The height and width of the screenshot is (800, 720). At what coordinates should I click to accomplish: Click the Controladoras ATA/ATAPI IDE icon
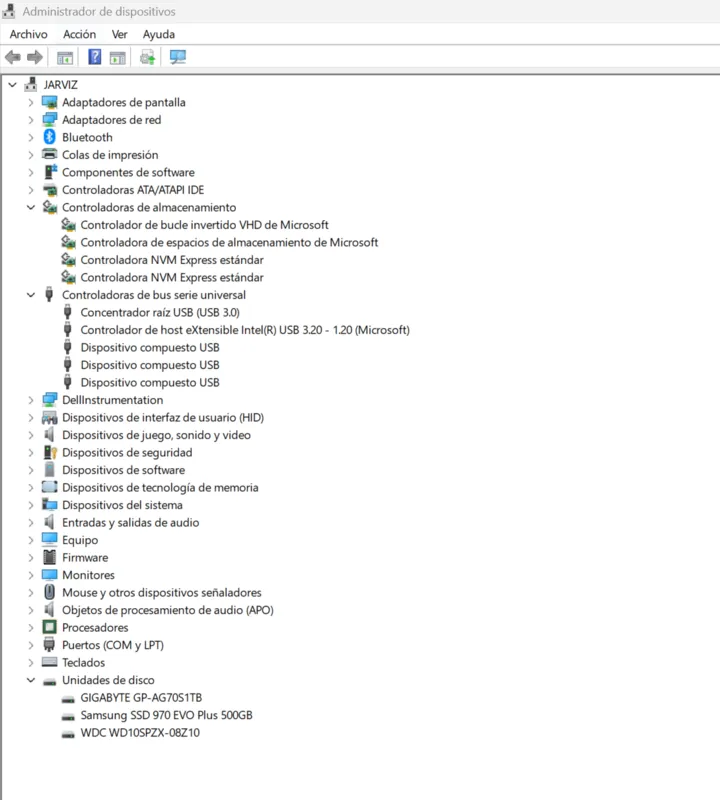[x=50, y=190]
